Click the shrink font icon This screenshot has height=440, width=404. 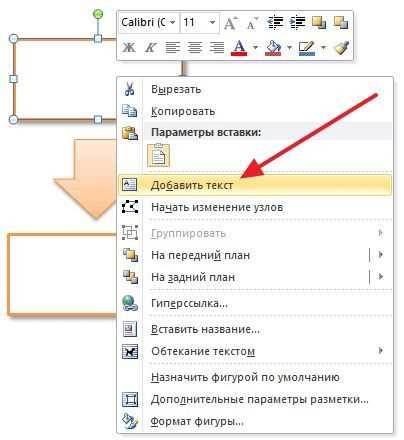pyautogui.click(x=252, y=23)
